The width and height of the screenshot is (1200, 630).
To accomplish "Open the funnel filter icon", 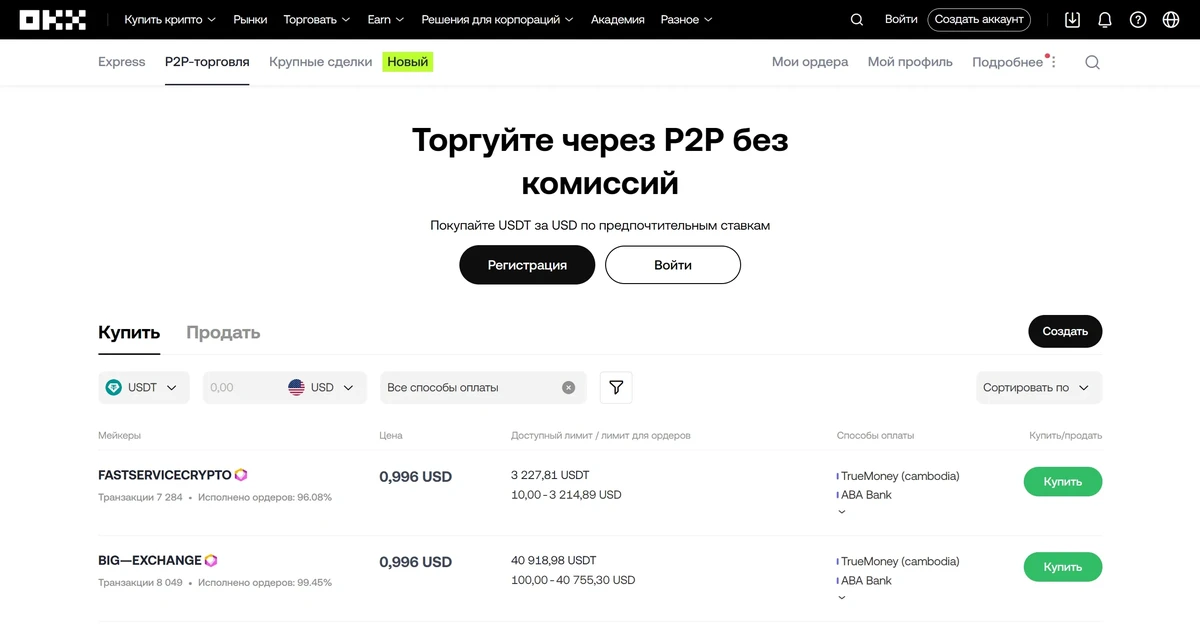I will click(616, 388).
